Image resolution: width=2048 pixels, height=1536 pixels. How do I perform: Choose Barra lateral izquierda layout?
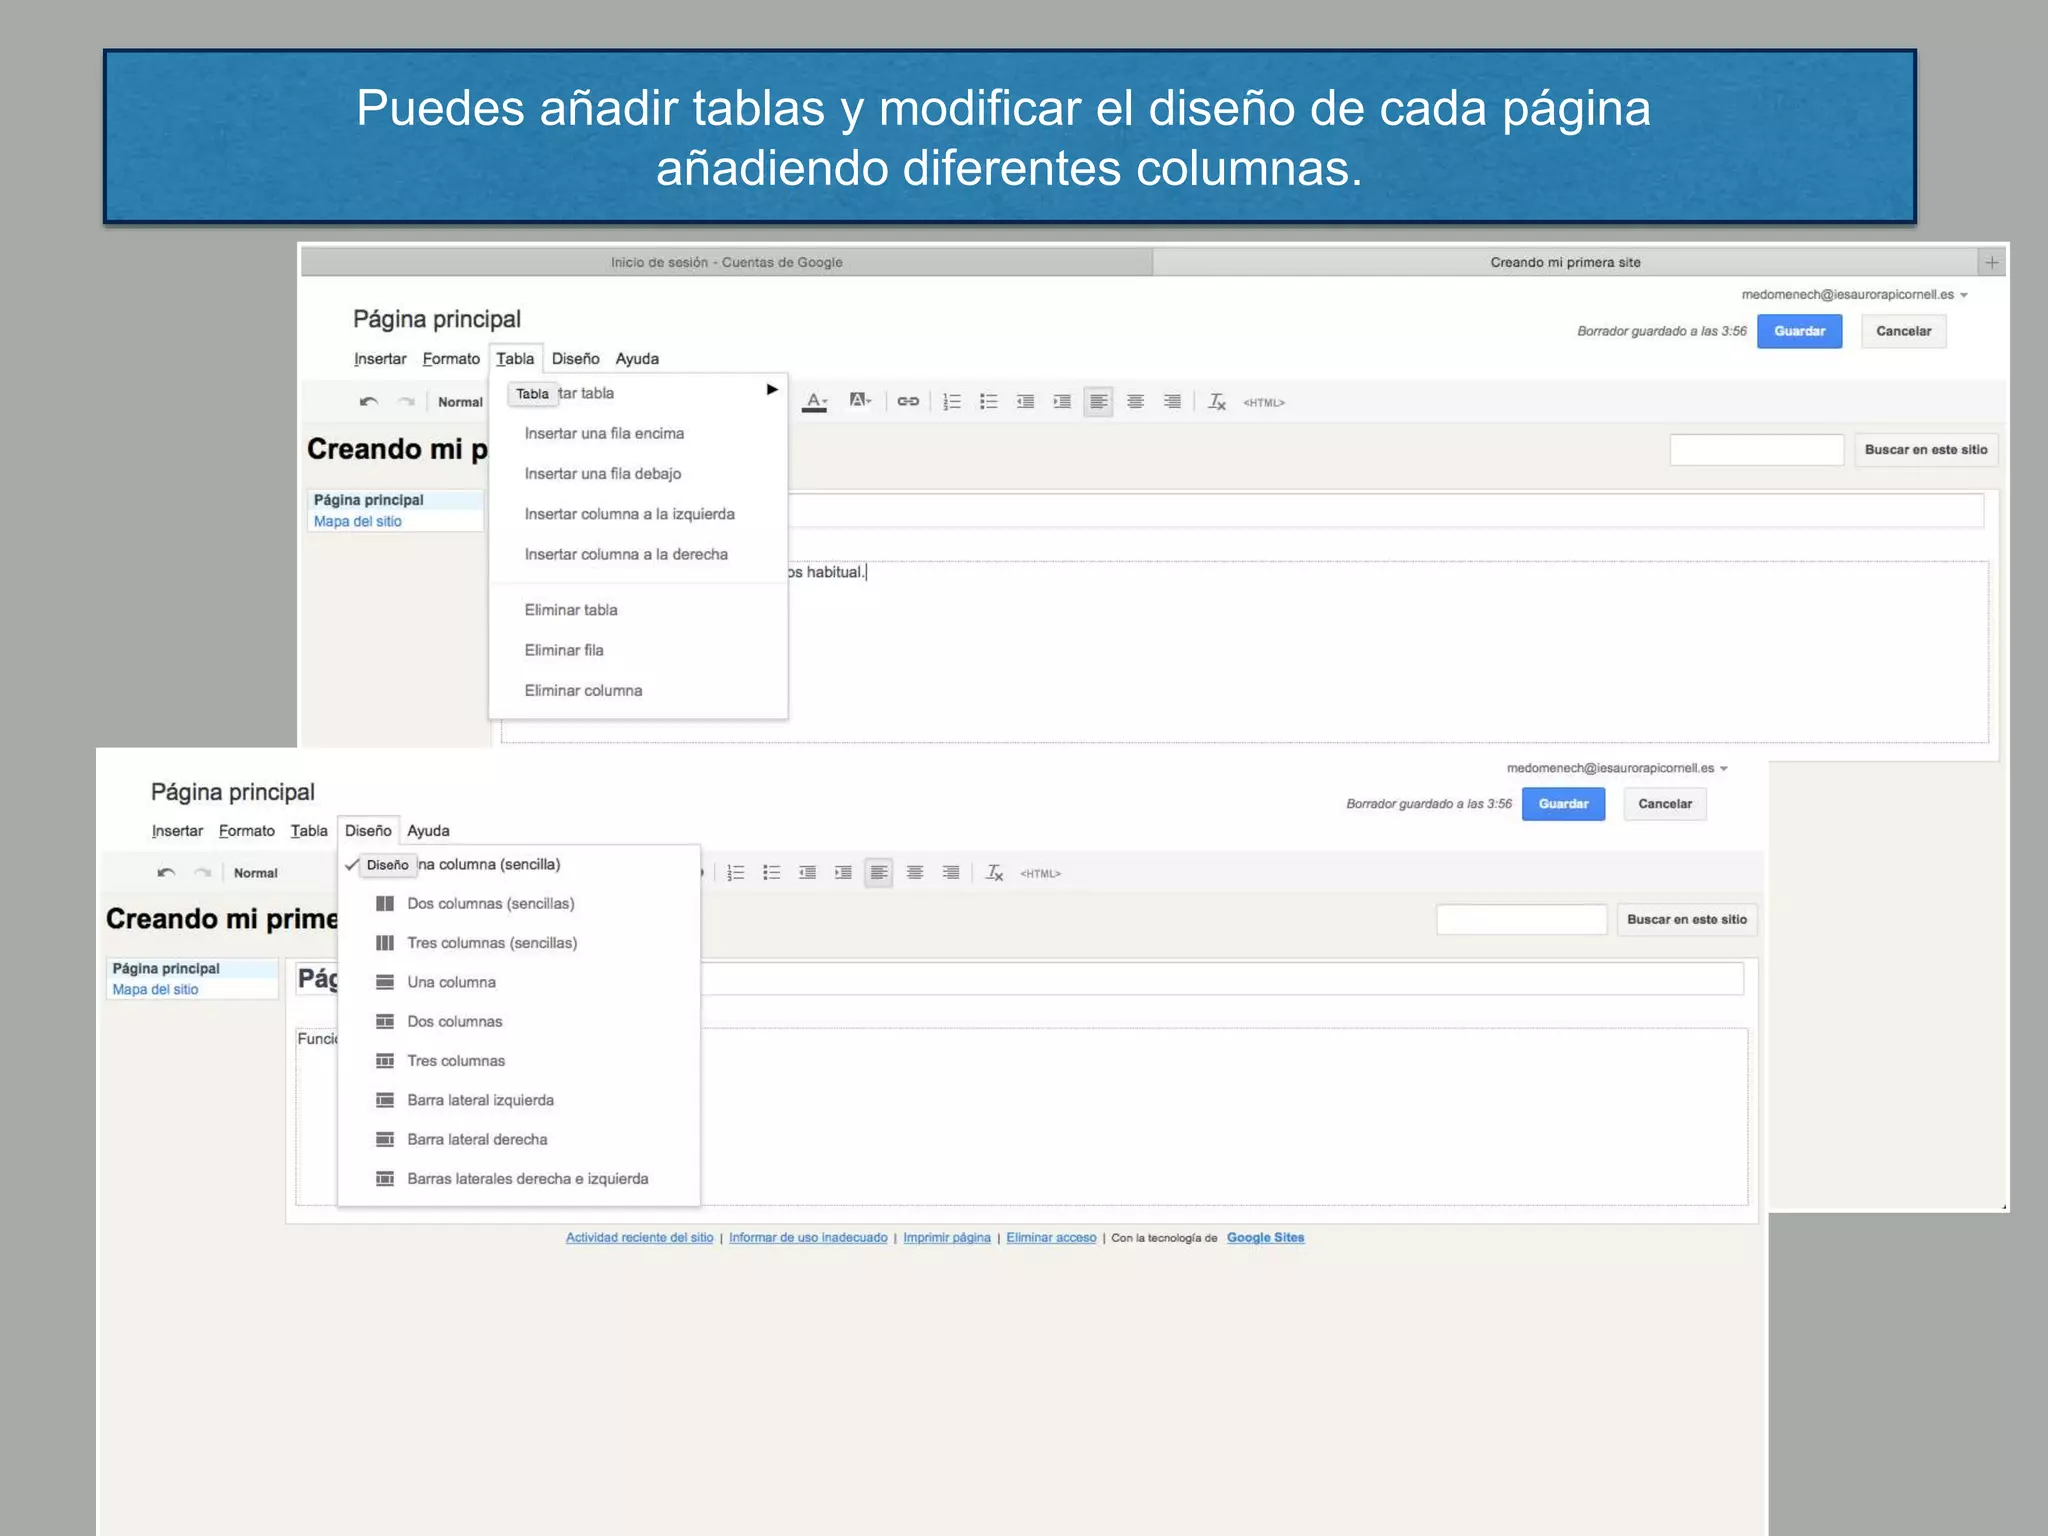(x=519, y=1100)
